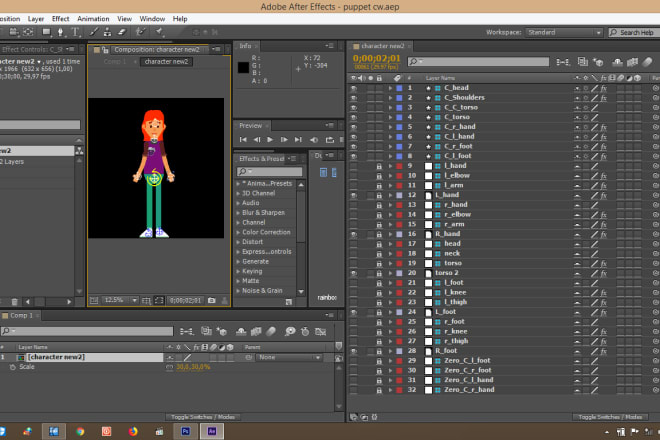Open the Parent None dropdown in Comp 1

point(289,357)
